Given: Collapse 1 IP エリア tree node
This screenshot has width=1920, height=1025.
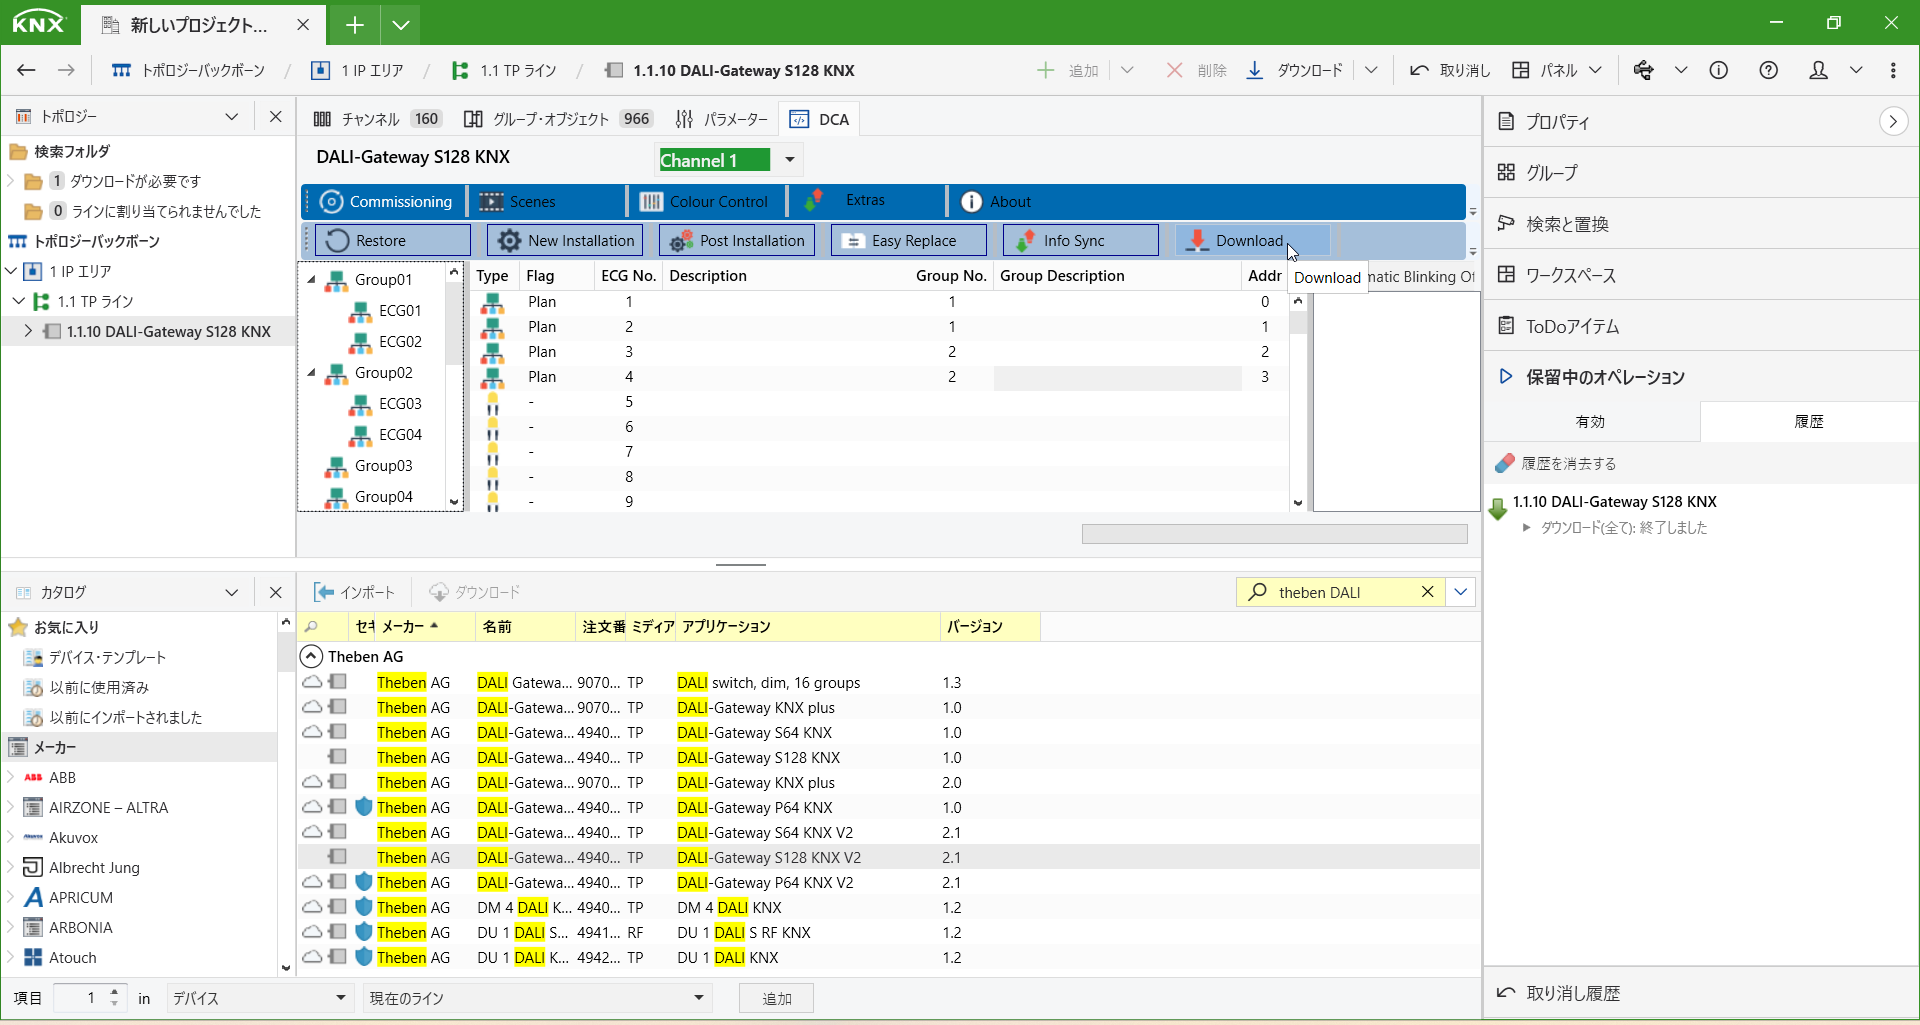Looking at the screenshot, I should coord(11,271).
